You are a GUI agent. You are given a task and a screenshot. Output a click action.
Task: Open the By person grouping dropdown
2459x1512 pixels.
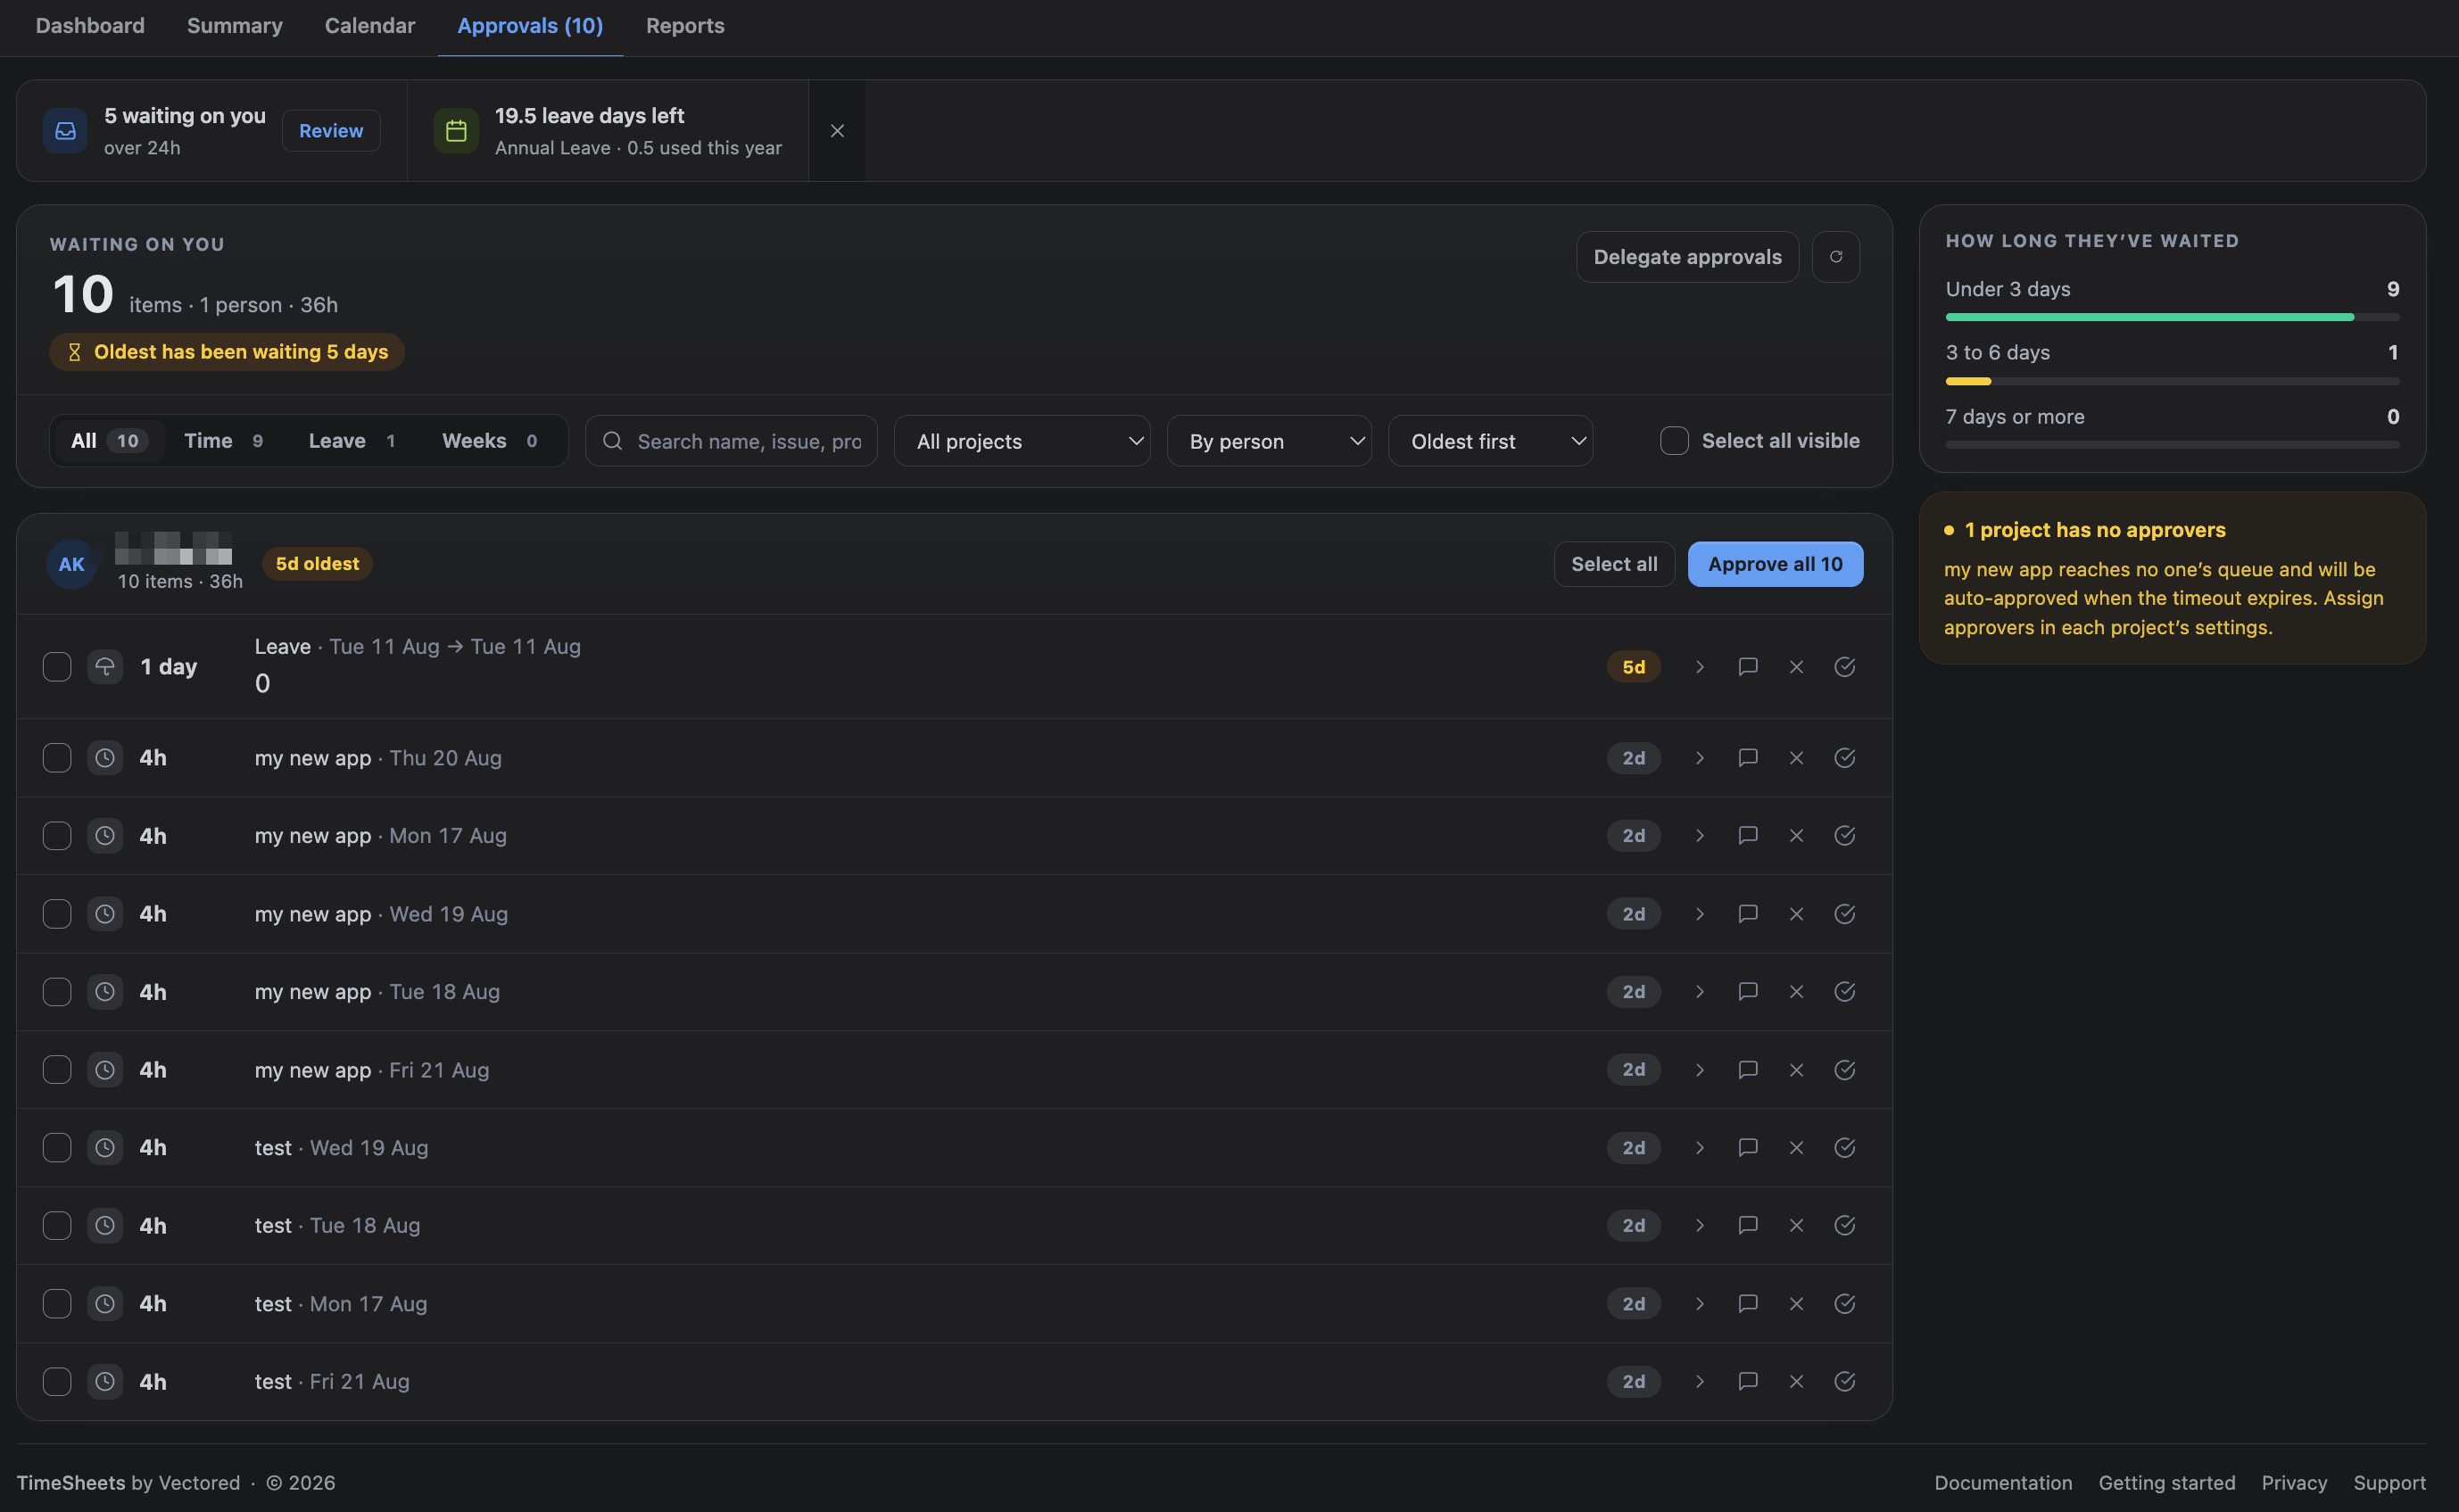point(1269,441)
